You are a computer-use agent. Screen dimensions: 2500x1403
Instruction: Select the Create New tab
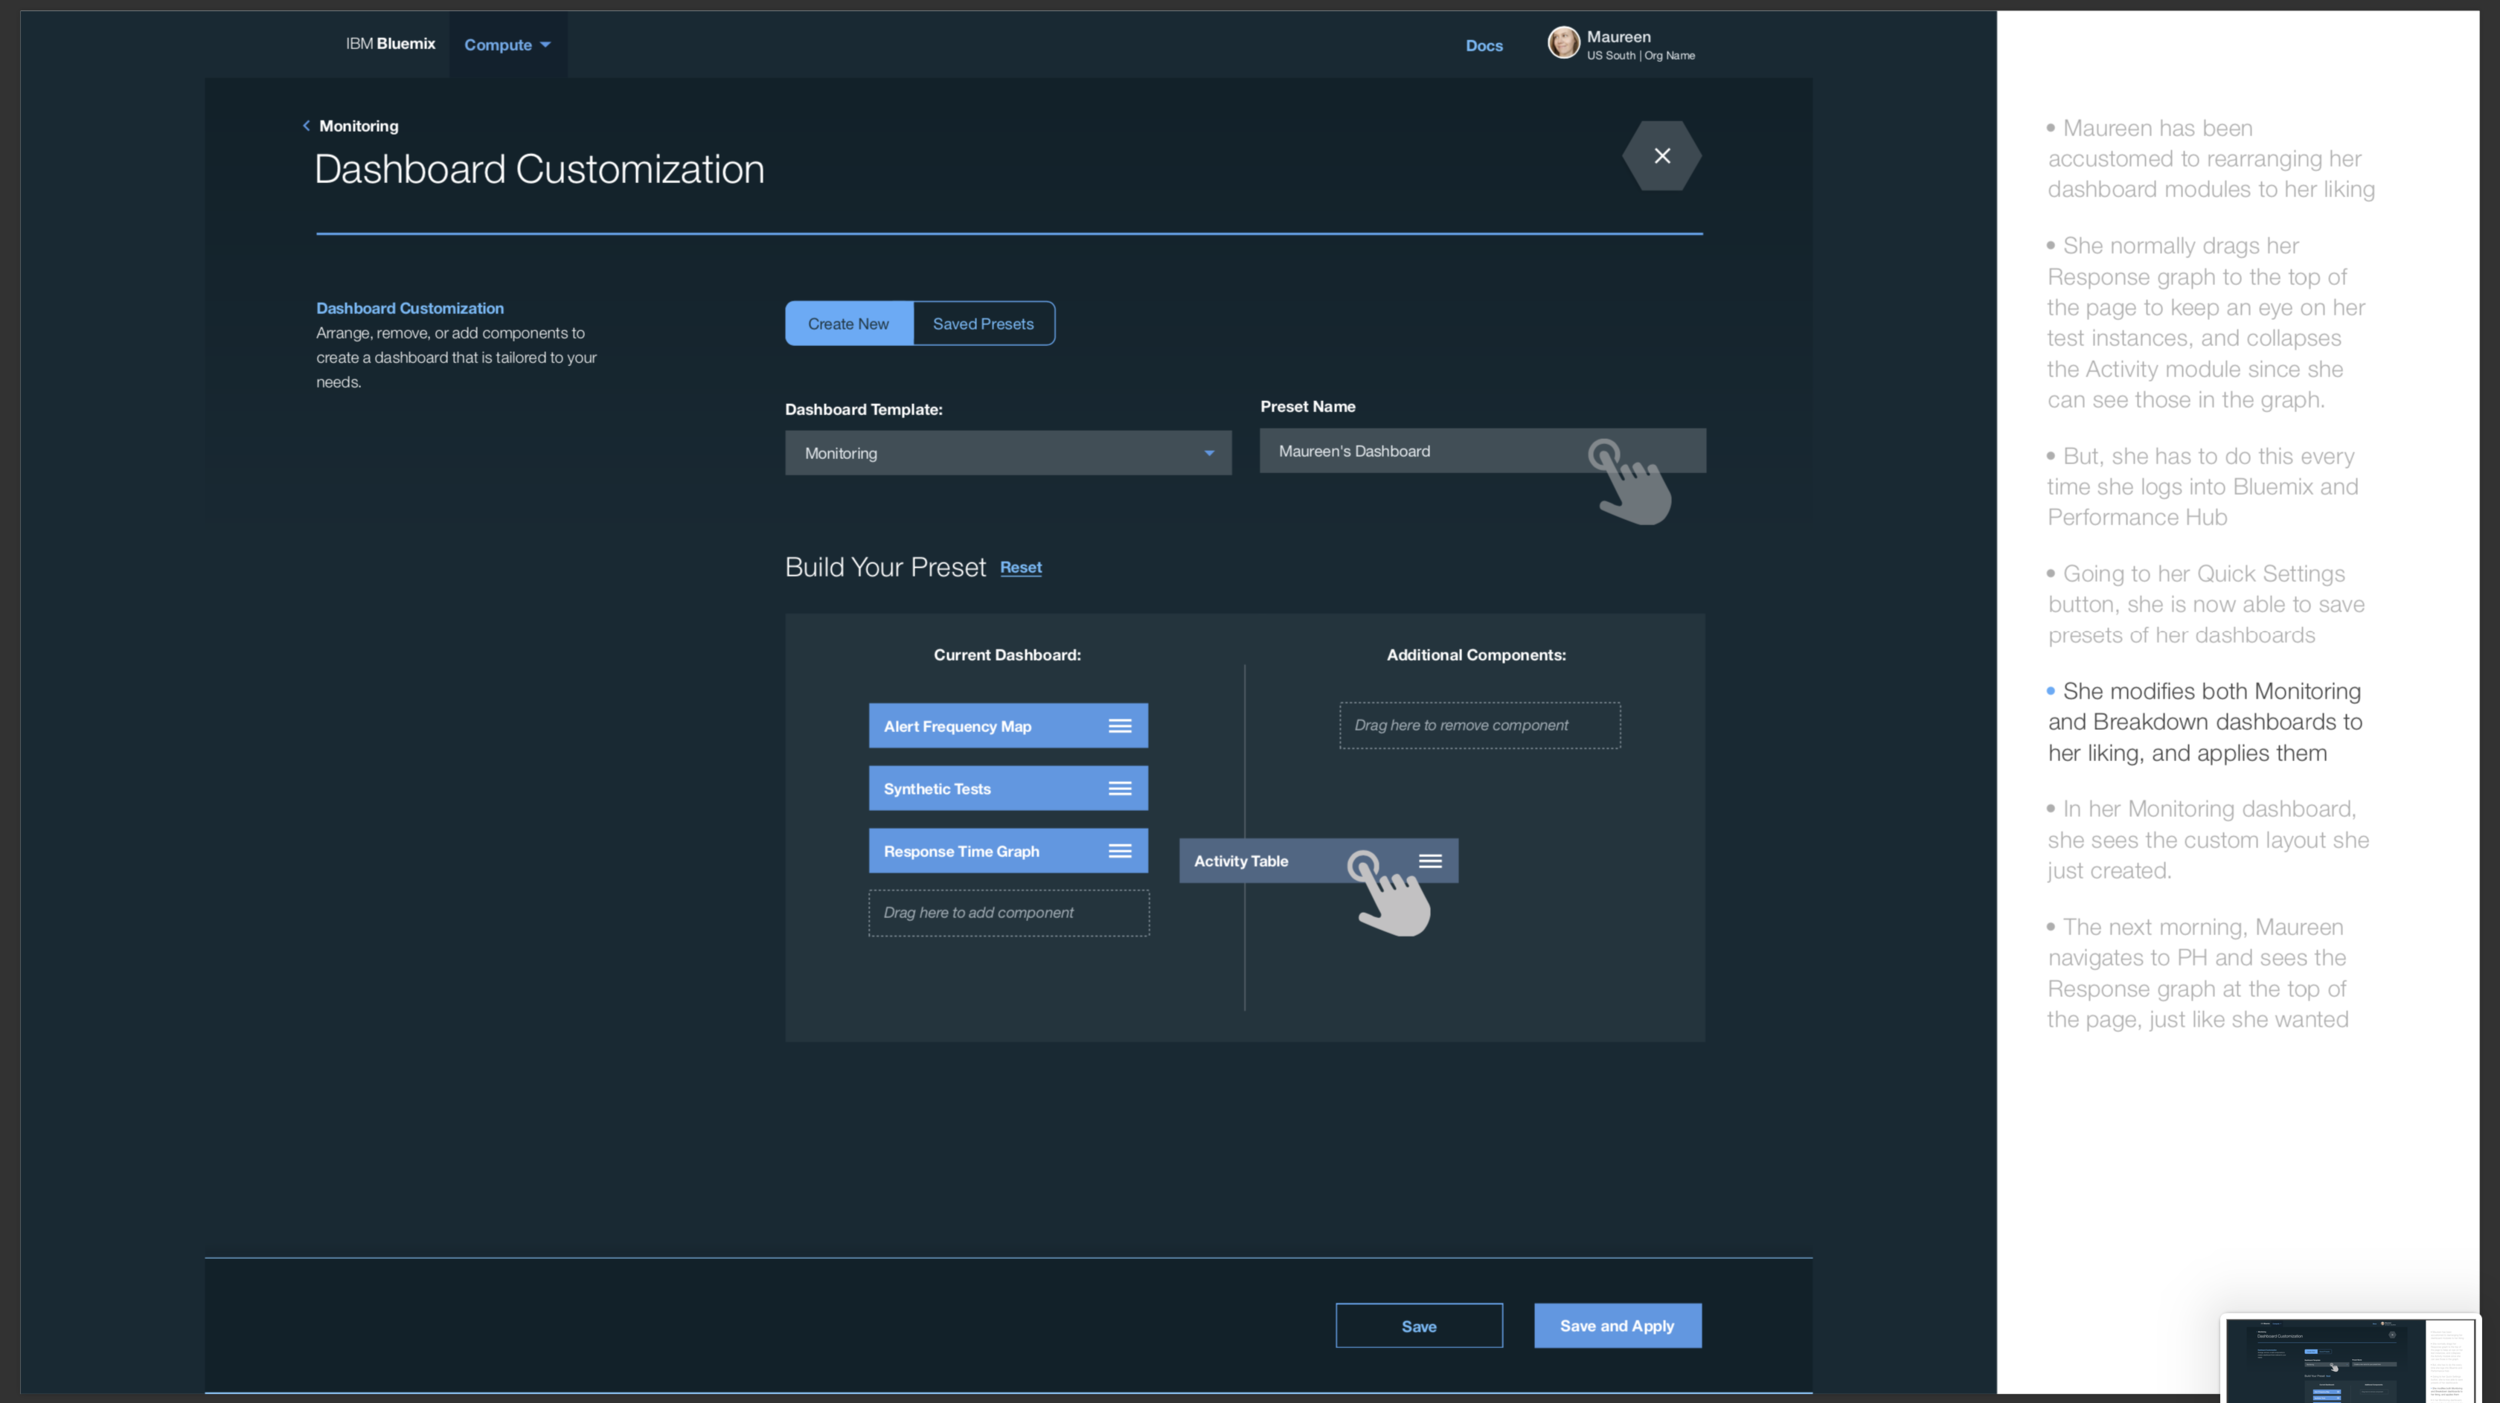click(x=848, y=324)
